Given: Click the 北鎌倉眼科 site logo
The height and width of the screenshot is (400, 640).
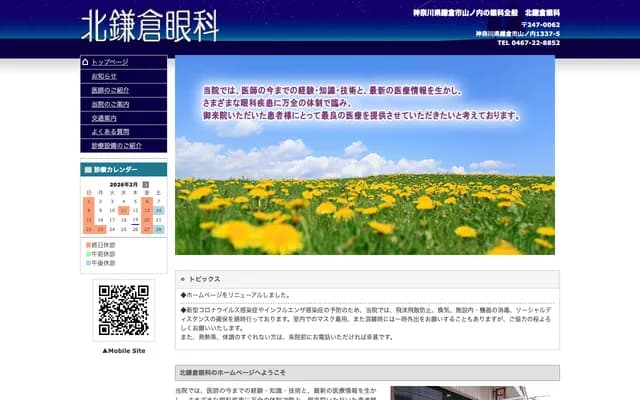Looking at the screenshot, I should pyautogui.click(x=149, y=26).
